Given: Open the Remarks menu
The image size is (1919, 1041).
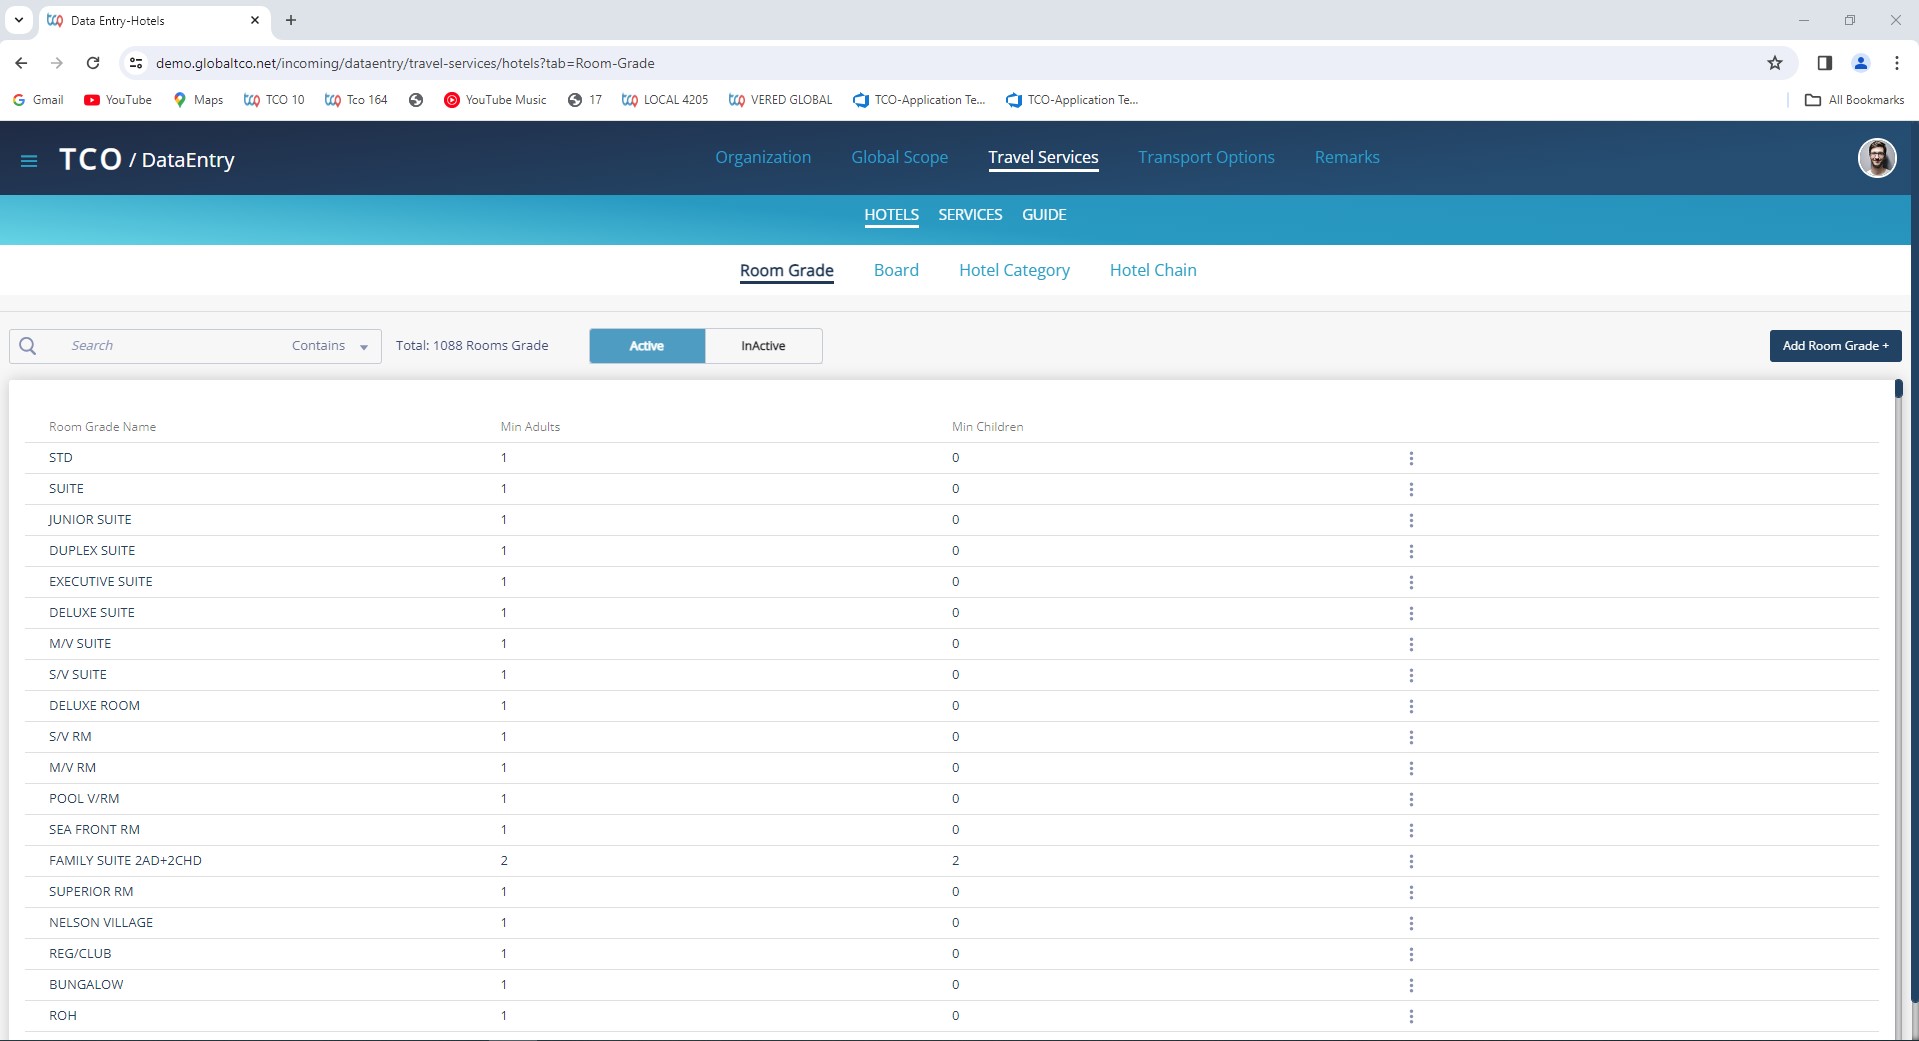Looking at the screenshot, I should point(1347,157).
